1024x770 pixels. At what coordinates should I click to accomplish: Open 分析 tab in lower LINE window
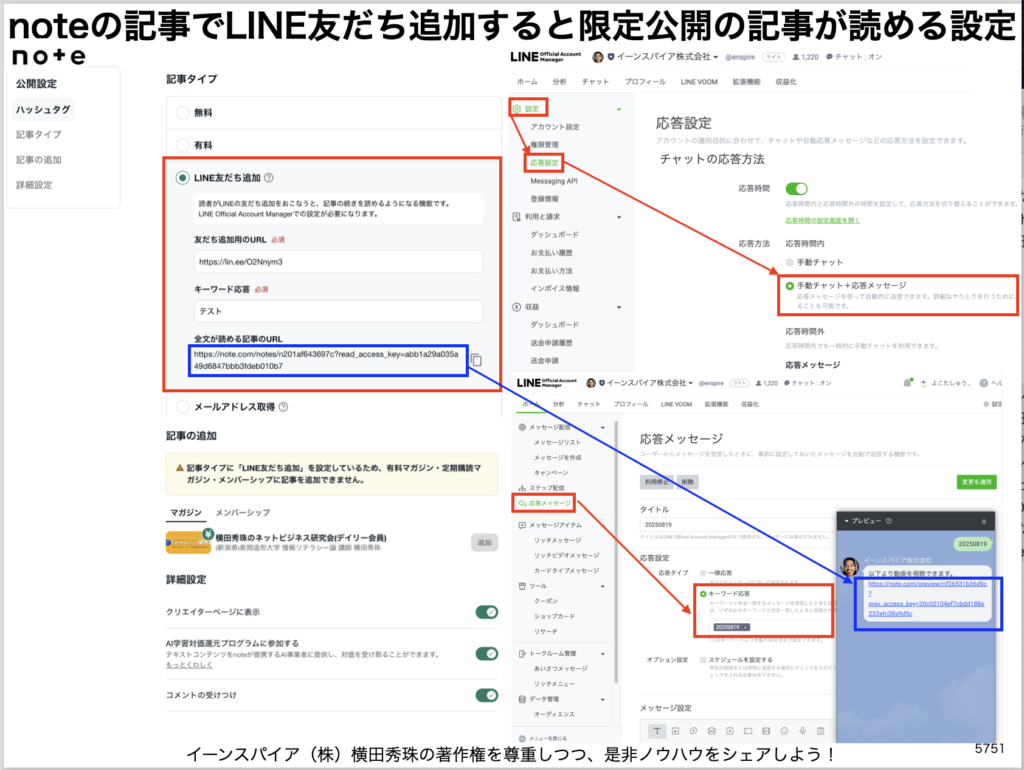pyautogui.click(x=558, y=404)
